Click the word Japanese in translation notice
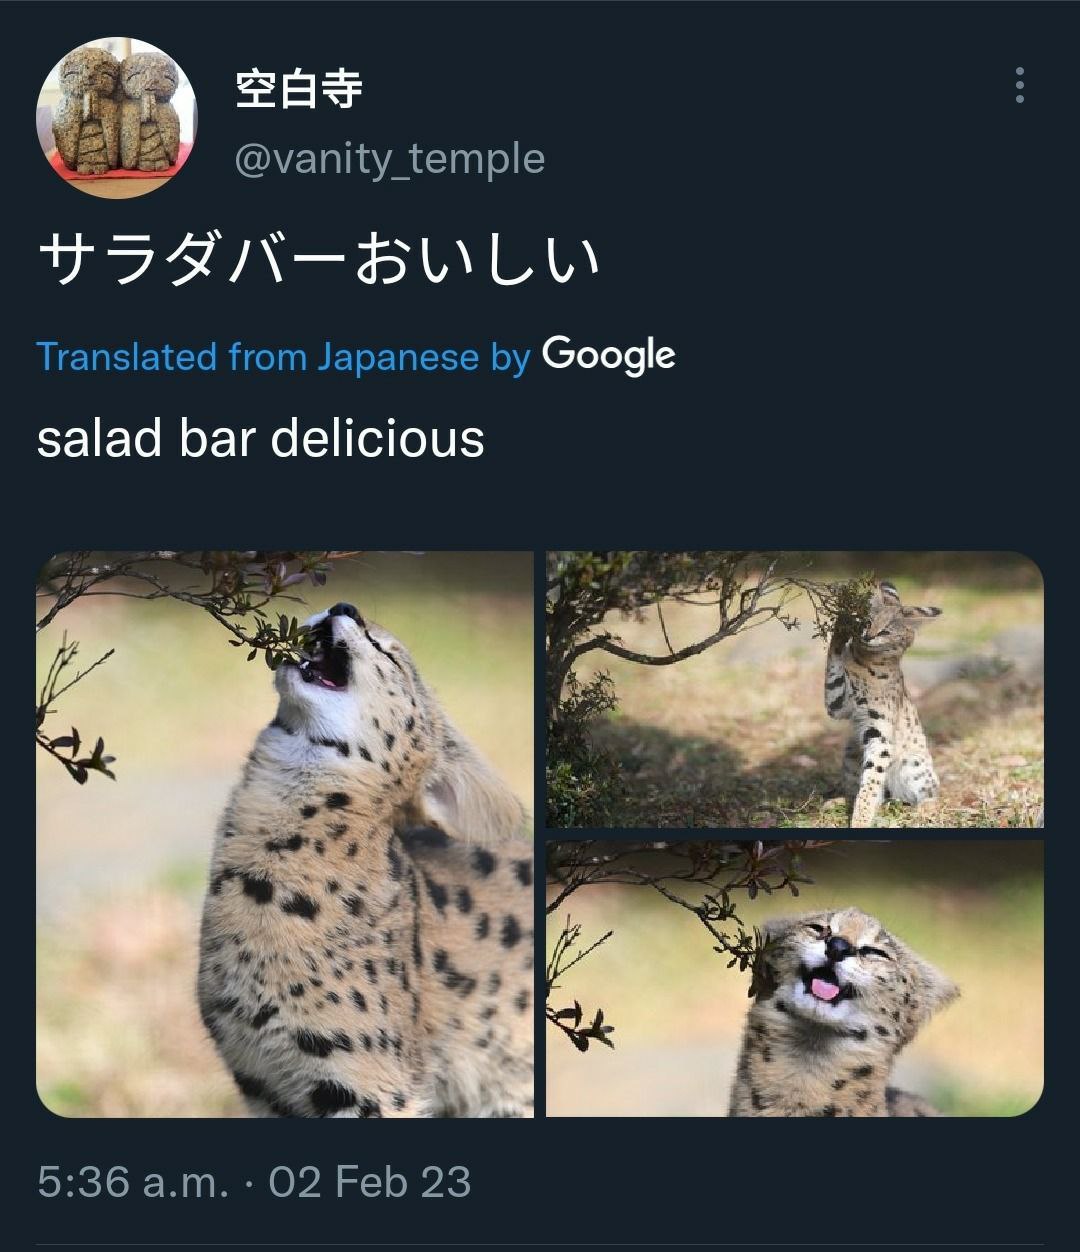The height and width of the screenshot is (1252, 1080). tap(398, 357)
